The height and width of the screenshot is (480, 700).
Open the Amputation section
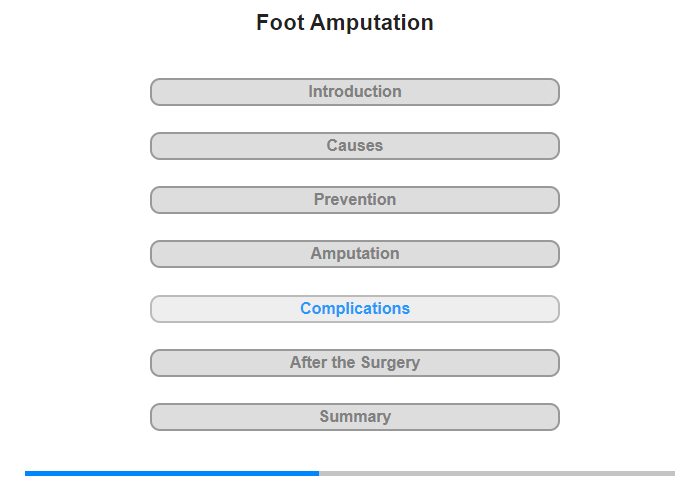(355, 254)
